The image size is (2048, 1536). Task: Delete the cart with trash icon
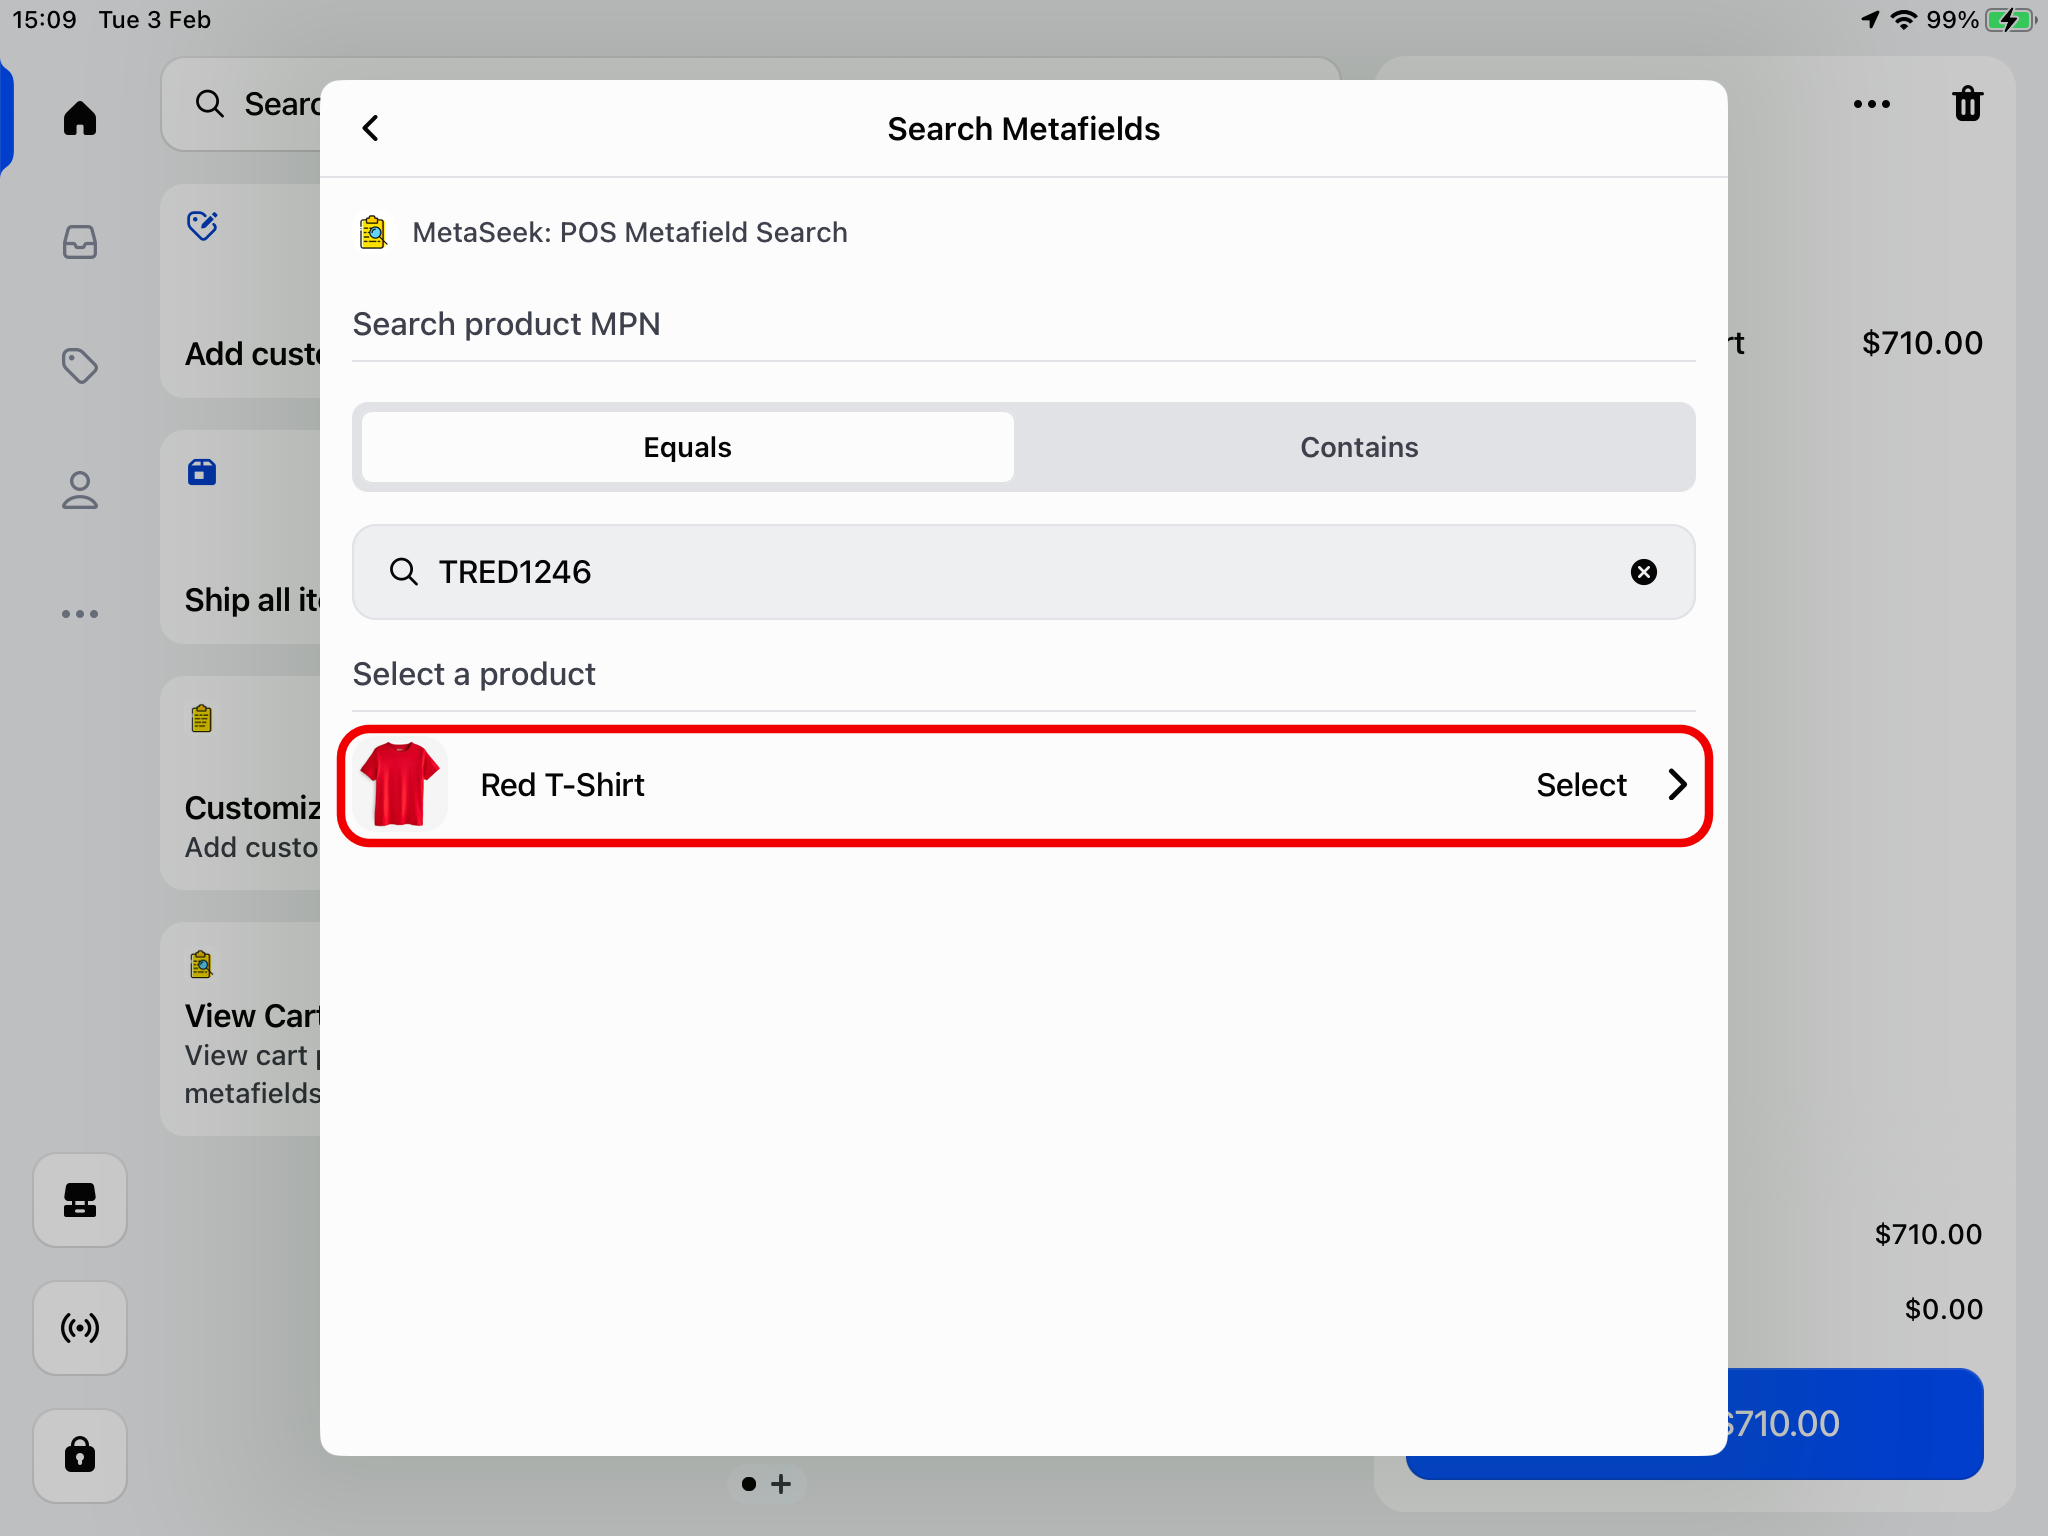1967,104
